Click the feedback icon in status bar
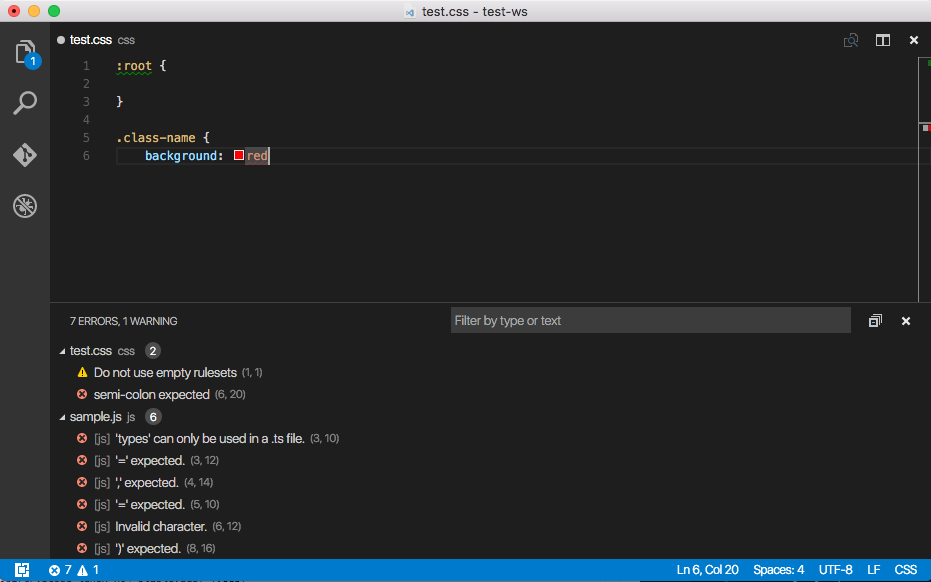This screenshot has width=931, height=582. [21, 570]
